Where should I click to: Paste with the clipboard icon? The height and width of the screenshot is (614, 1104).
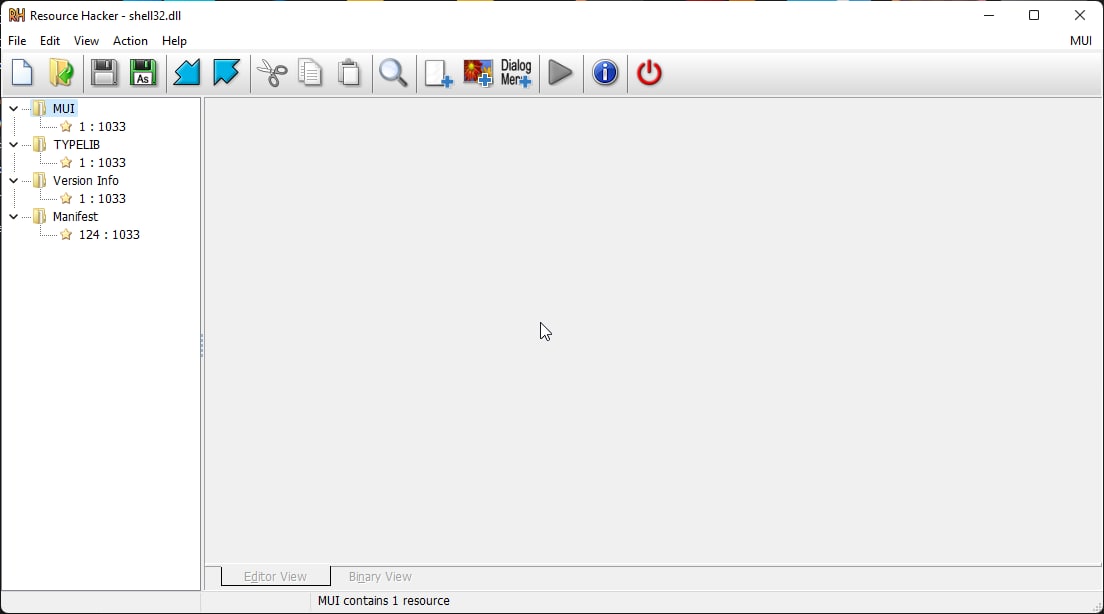click(349, 73)
